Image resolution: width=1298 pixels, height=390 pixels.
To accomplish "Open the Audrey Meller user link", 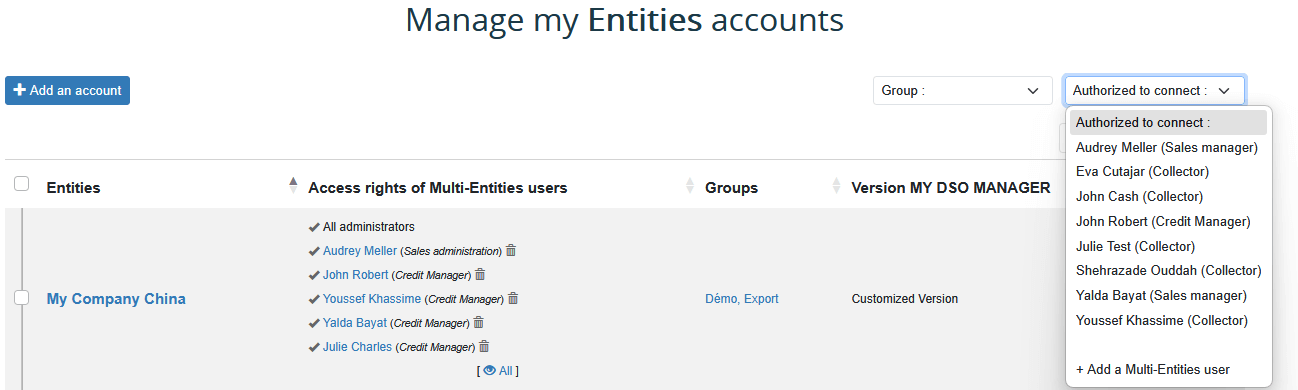I will point(361,250).
